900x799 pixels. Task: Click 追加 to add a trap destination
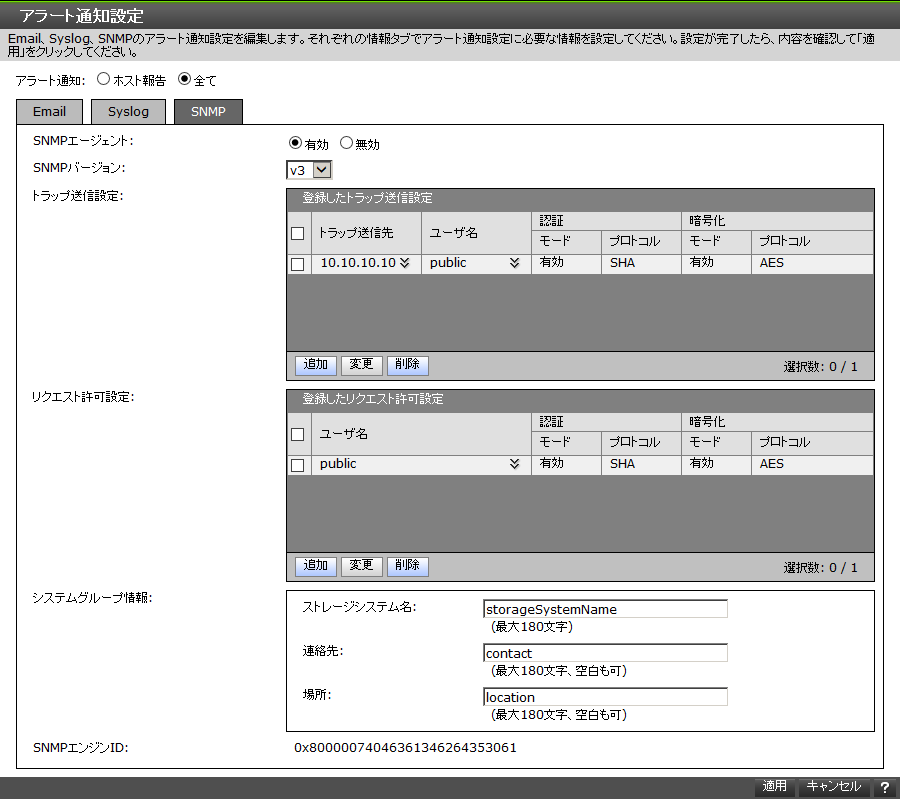(315, 364)
